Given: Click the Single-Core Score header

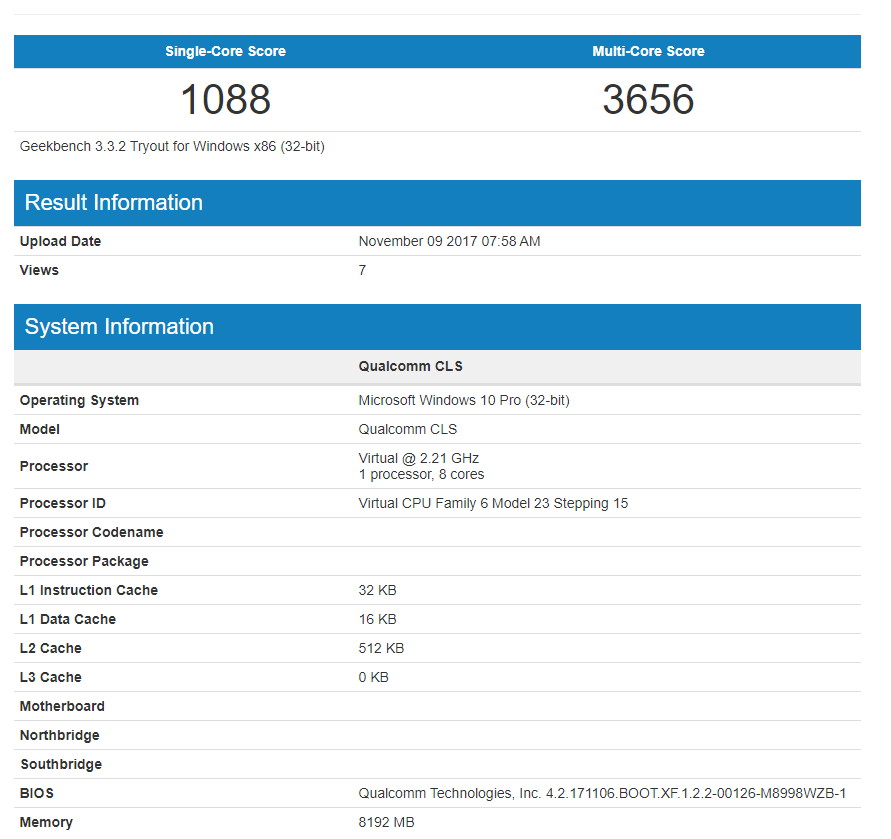Looking at the screenshot, I should (x=225, y=51).
